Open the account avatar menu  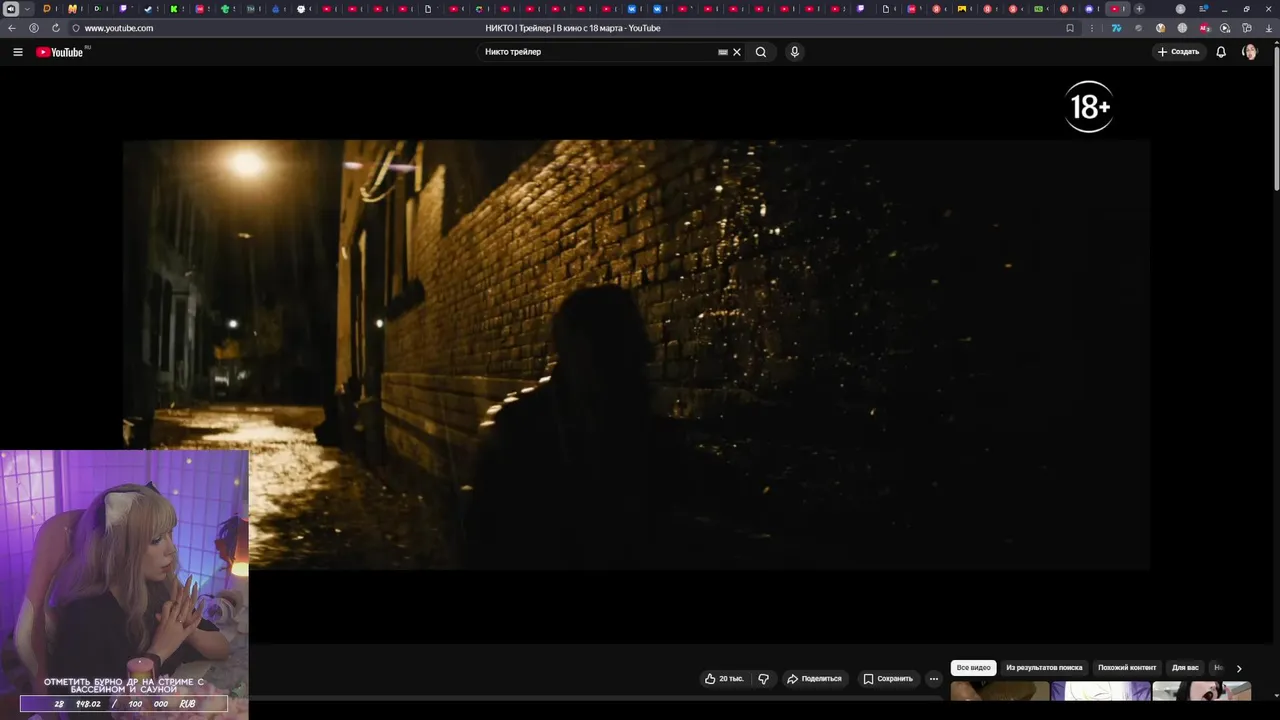pyautogui.click(x=1249, y=52)
